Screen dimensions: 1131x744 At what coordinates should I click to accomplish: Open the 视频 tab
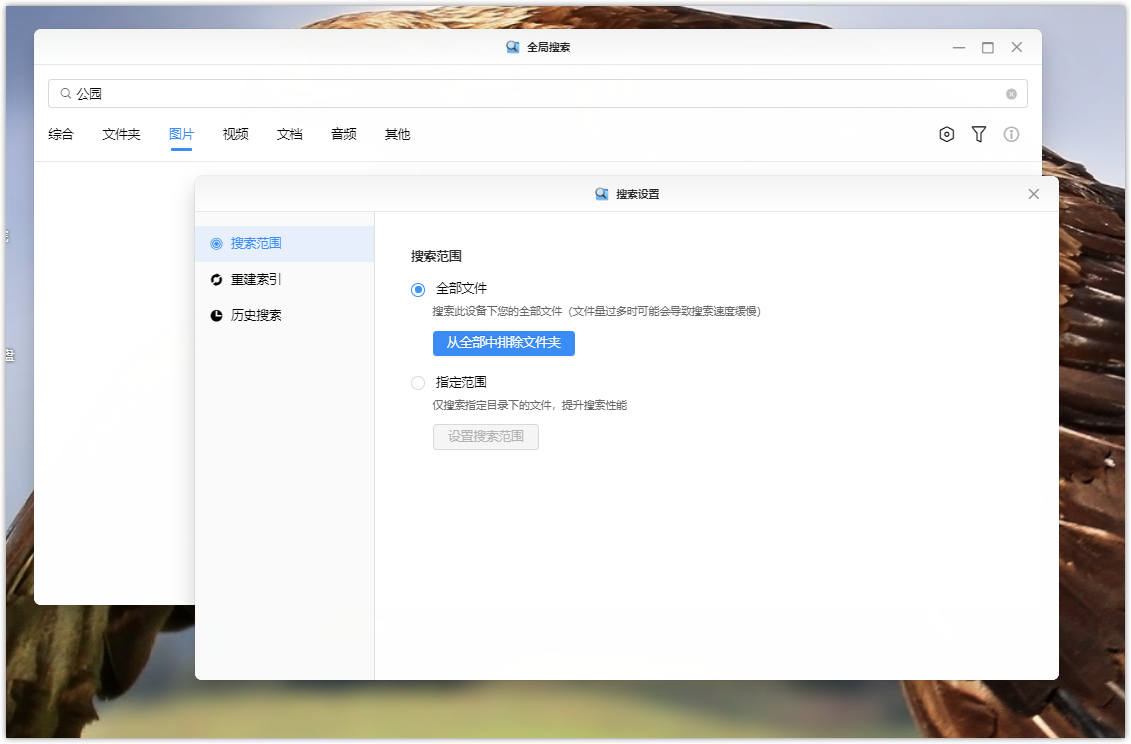click(x=235, y=134)
